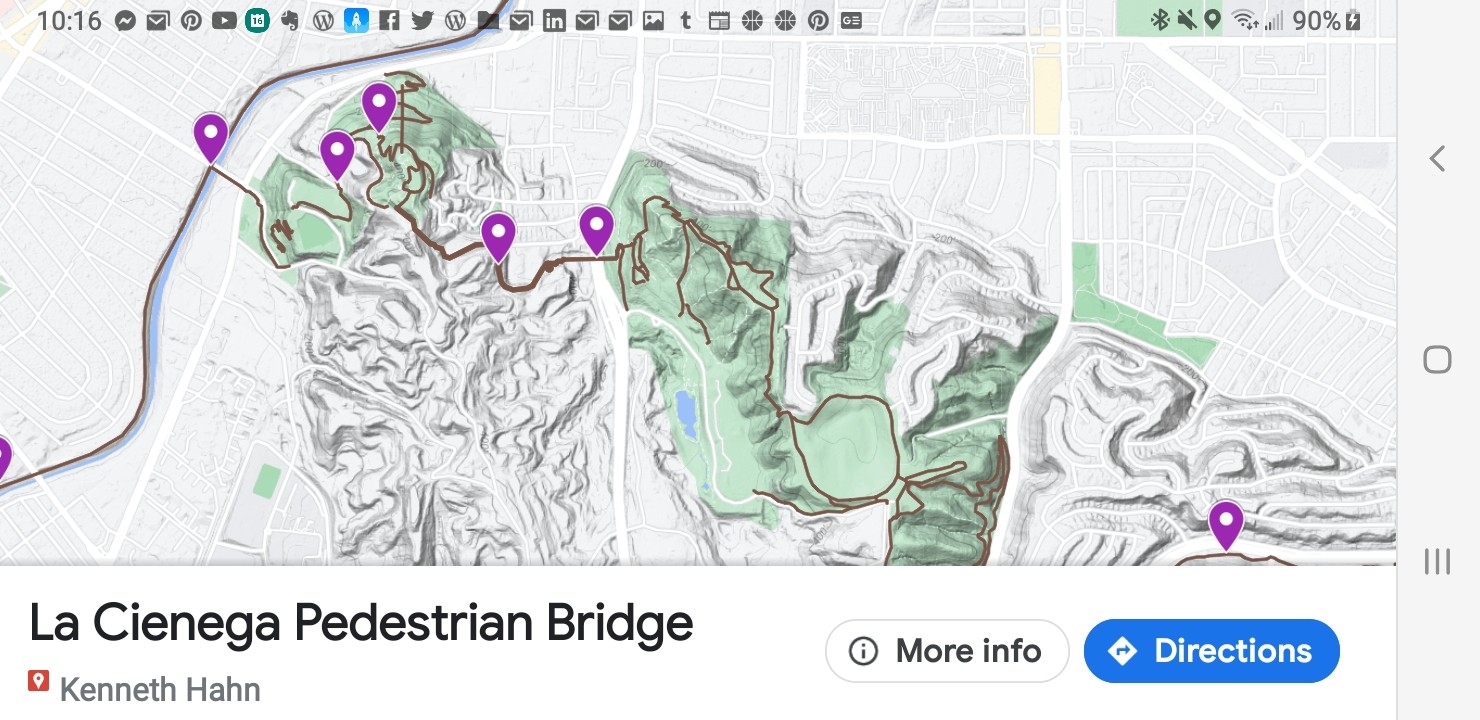Tap the westernmost full pin near the creek
The height and width of the screenshot is (720, 1480).
210,135
